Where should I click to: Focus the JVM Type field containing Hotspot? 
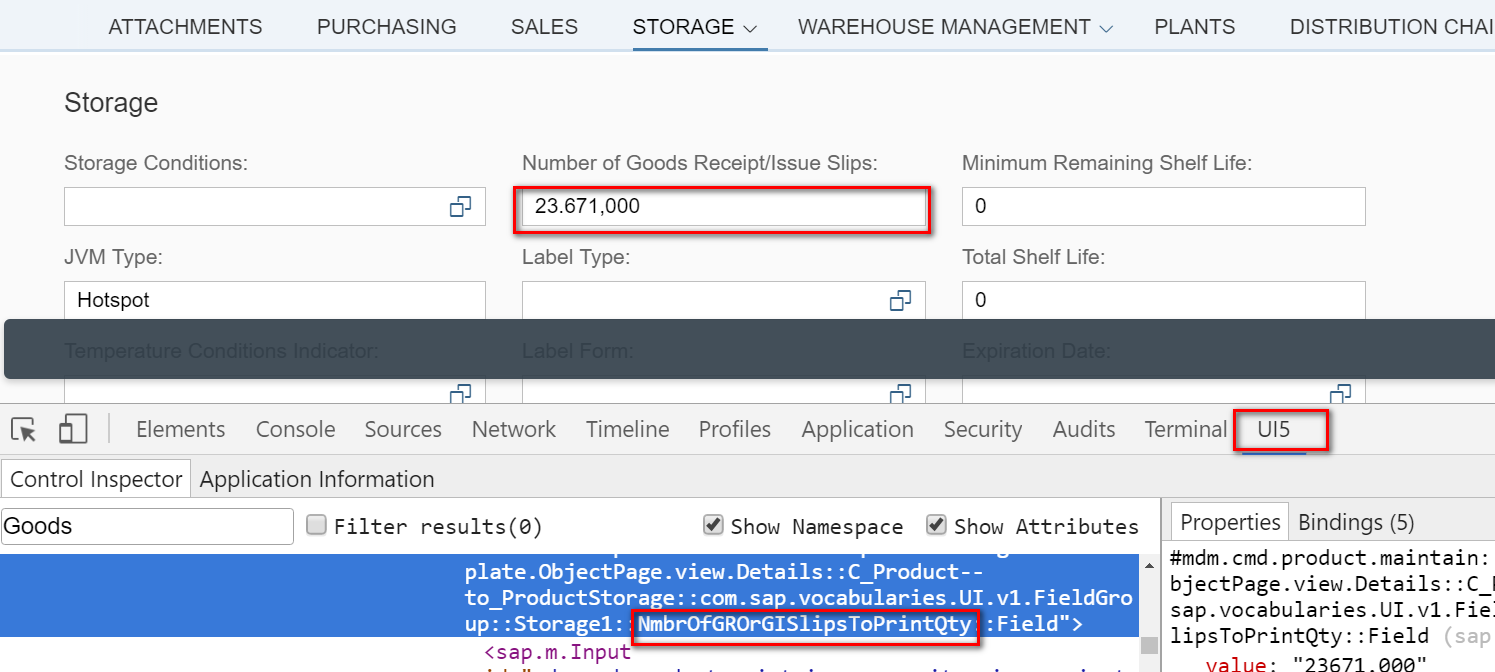pyautogui.click(x=275, y=300)
